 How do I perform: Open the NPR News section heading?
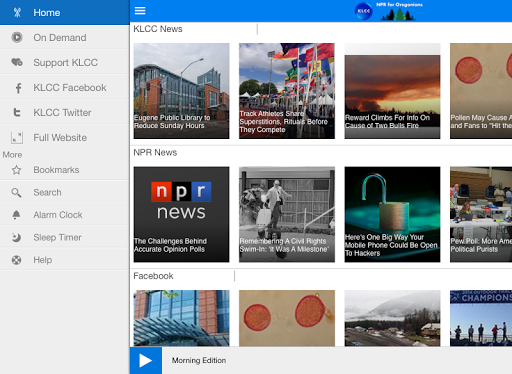[155, 152]
